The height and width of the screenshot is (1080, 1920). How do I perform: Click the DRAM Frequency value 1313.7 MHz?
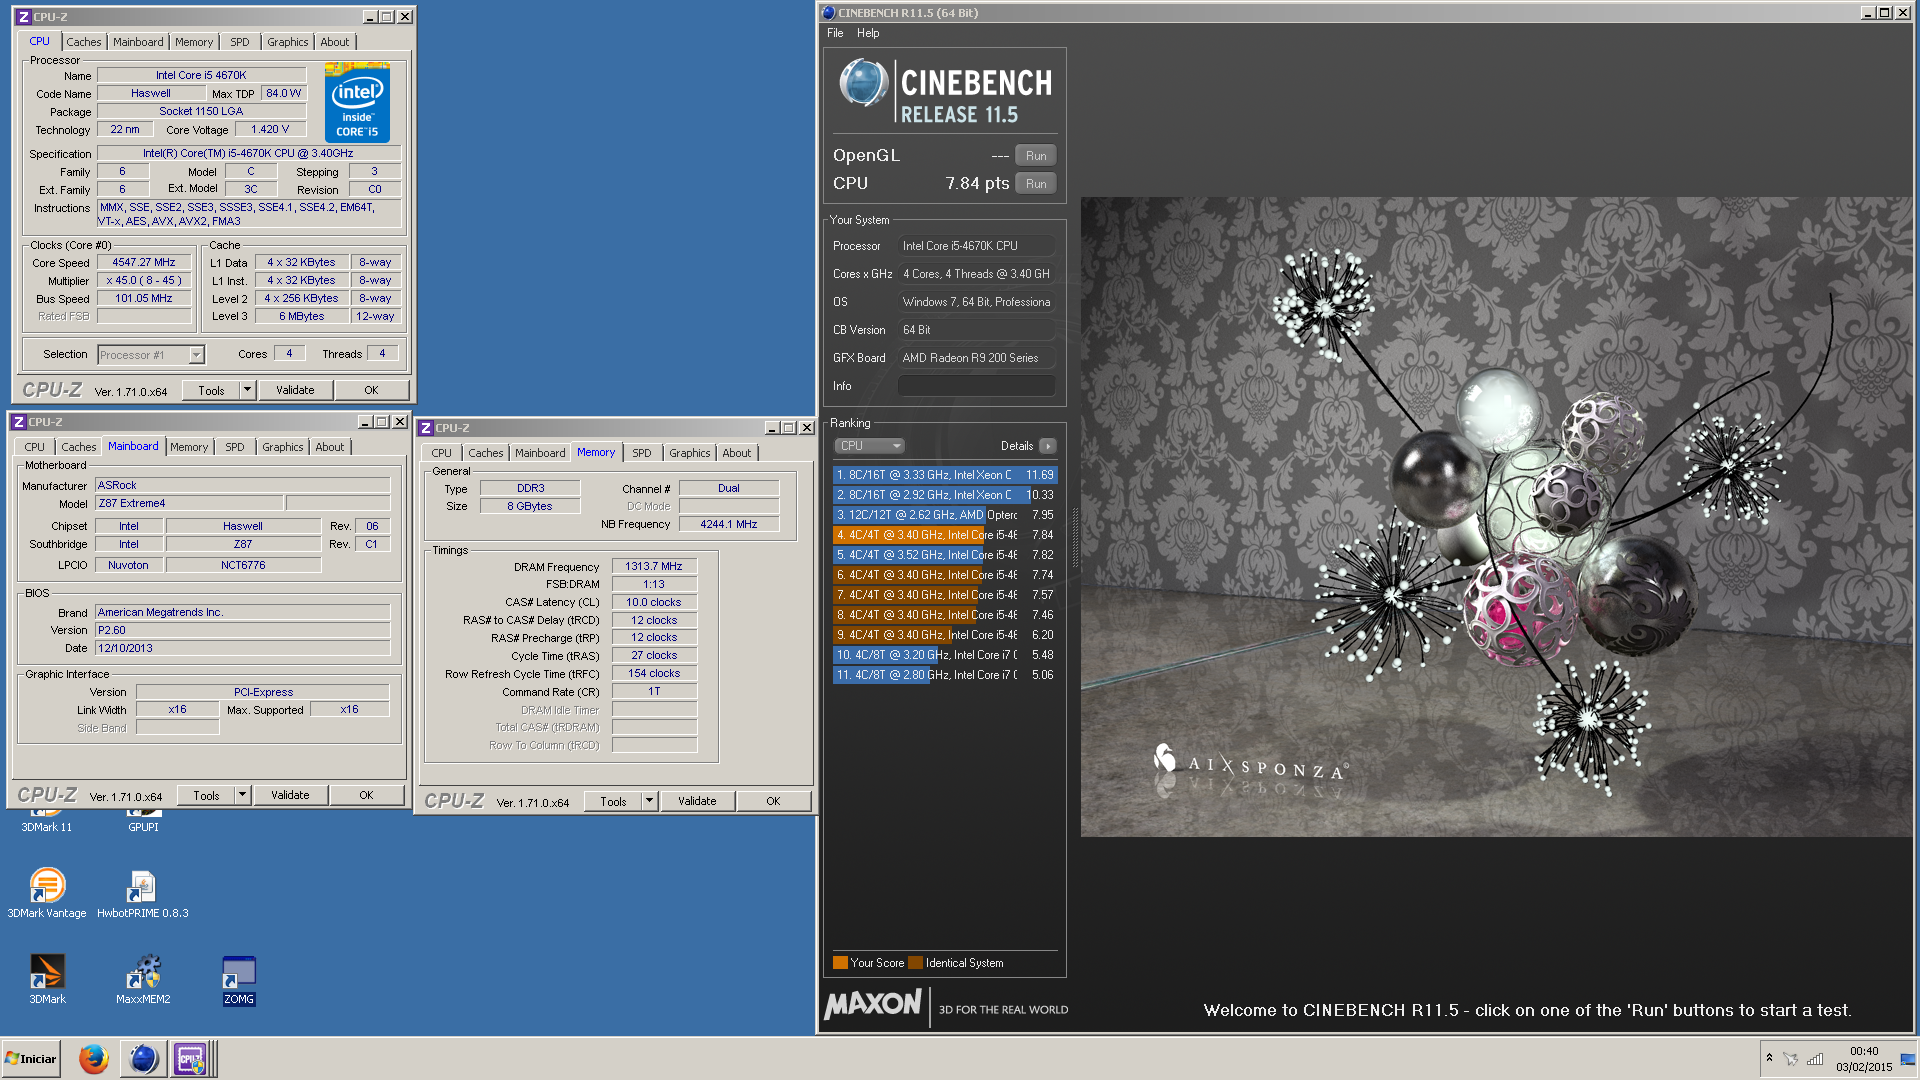click(654, 566)
